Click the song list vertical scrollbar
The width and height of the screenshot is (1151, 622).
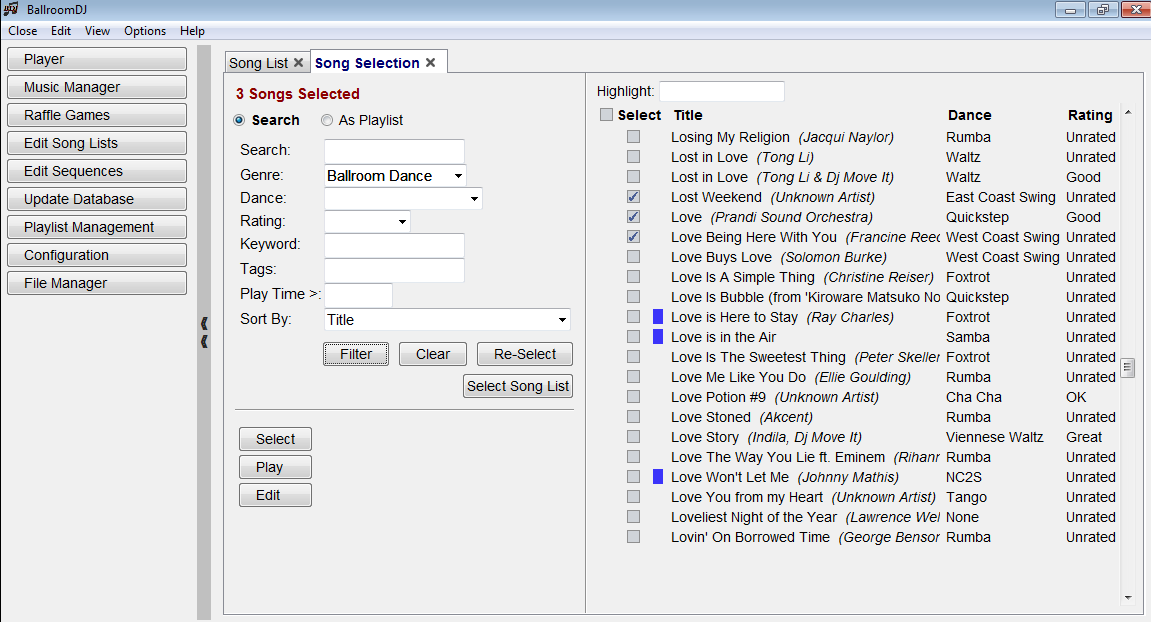(1128, 368)
